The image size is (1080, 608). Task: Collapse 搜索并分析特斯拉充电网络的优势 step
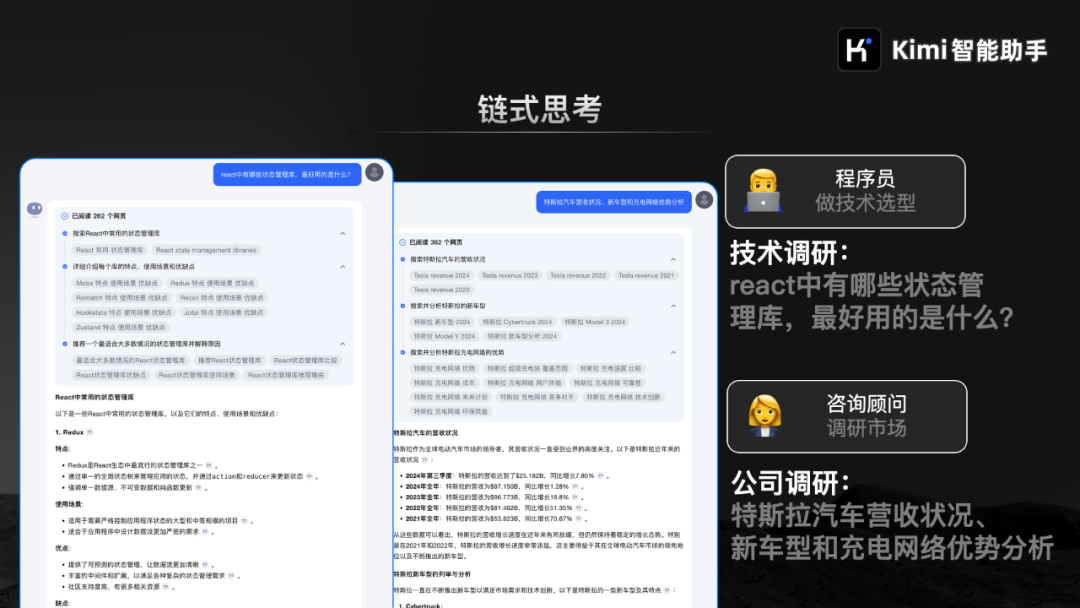point(673,353)
